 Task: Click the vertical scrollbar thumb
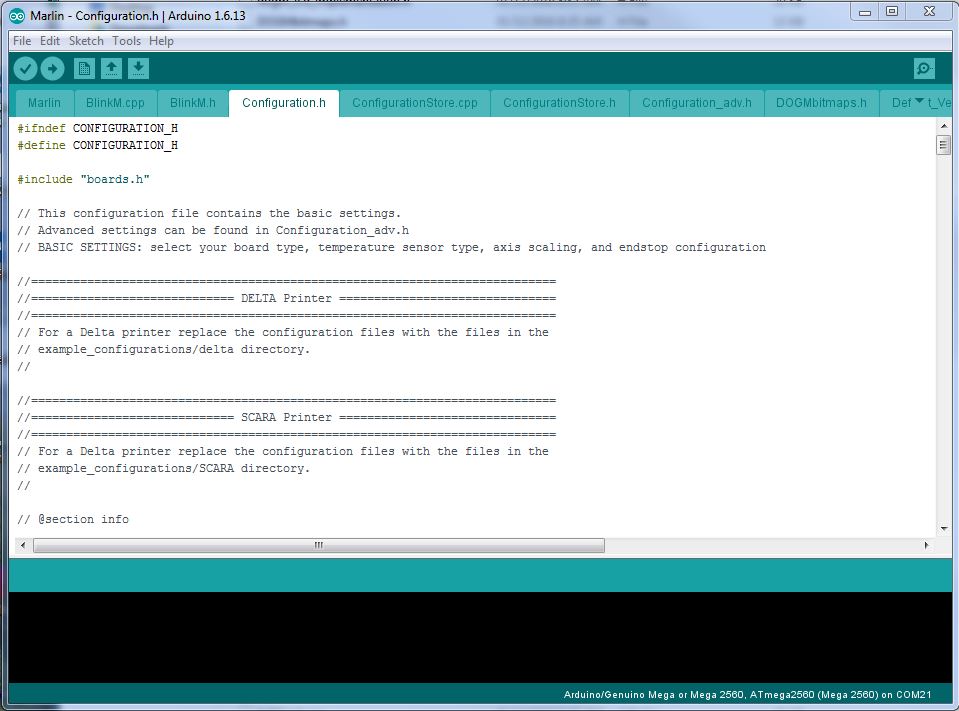(944, 146)
